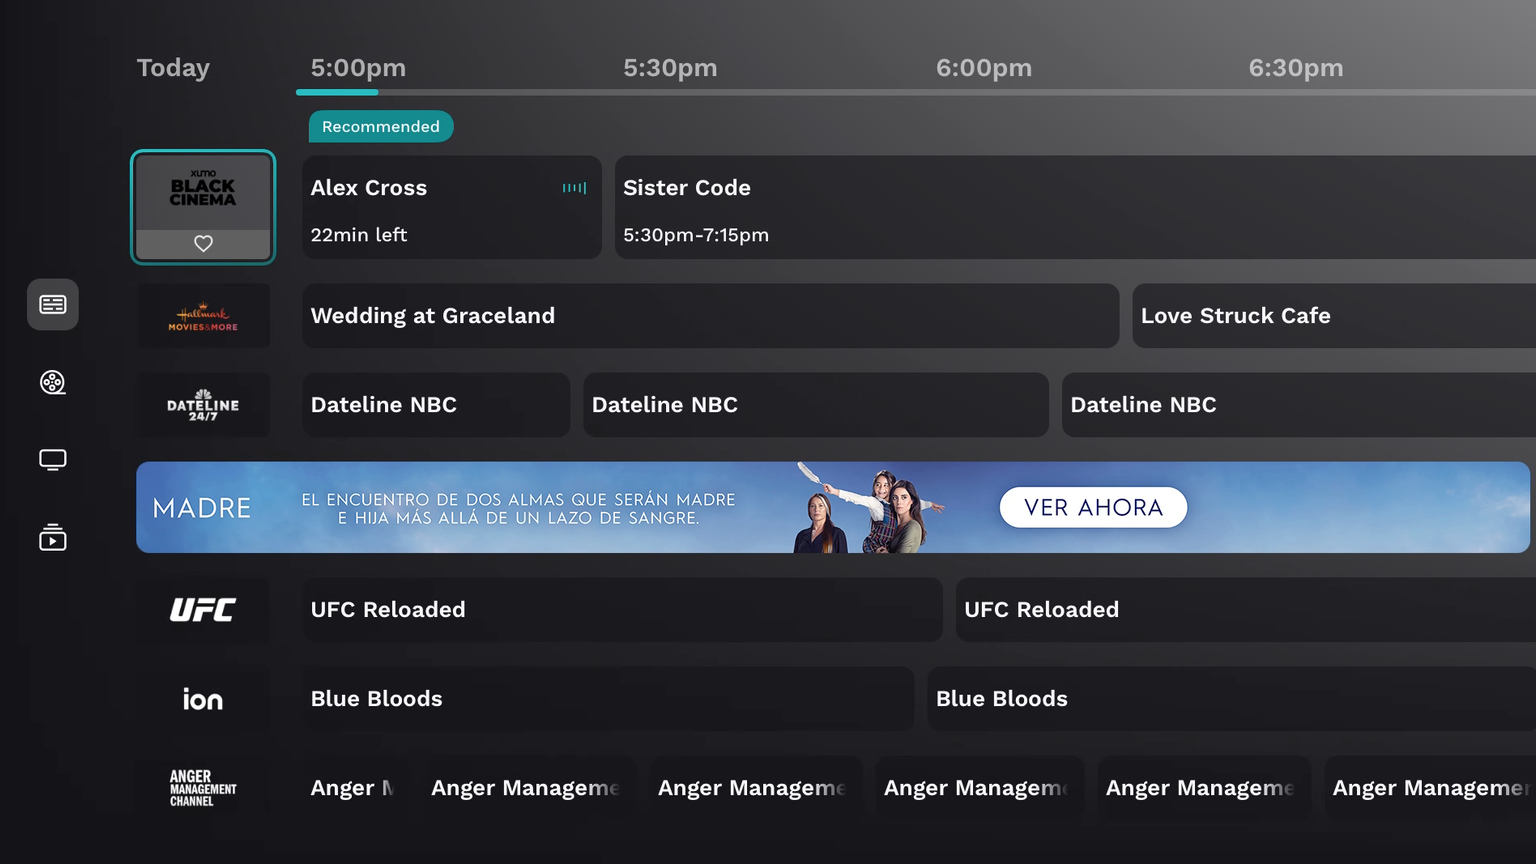Click the teal timeline progress bar
The image size is (1536, 864).
[x=337, y=92]
